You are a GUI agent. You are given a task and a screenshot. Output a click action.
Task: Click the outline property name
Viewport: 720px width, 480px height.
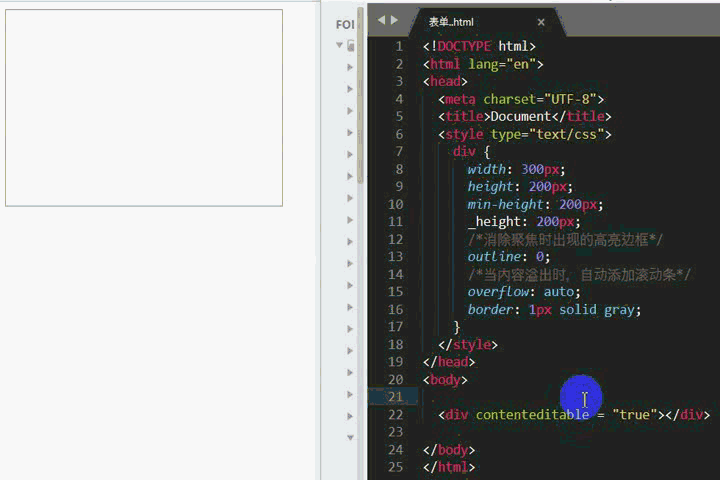pyautogui.click(x=494, y=256)
